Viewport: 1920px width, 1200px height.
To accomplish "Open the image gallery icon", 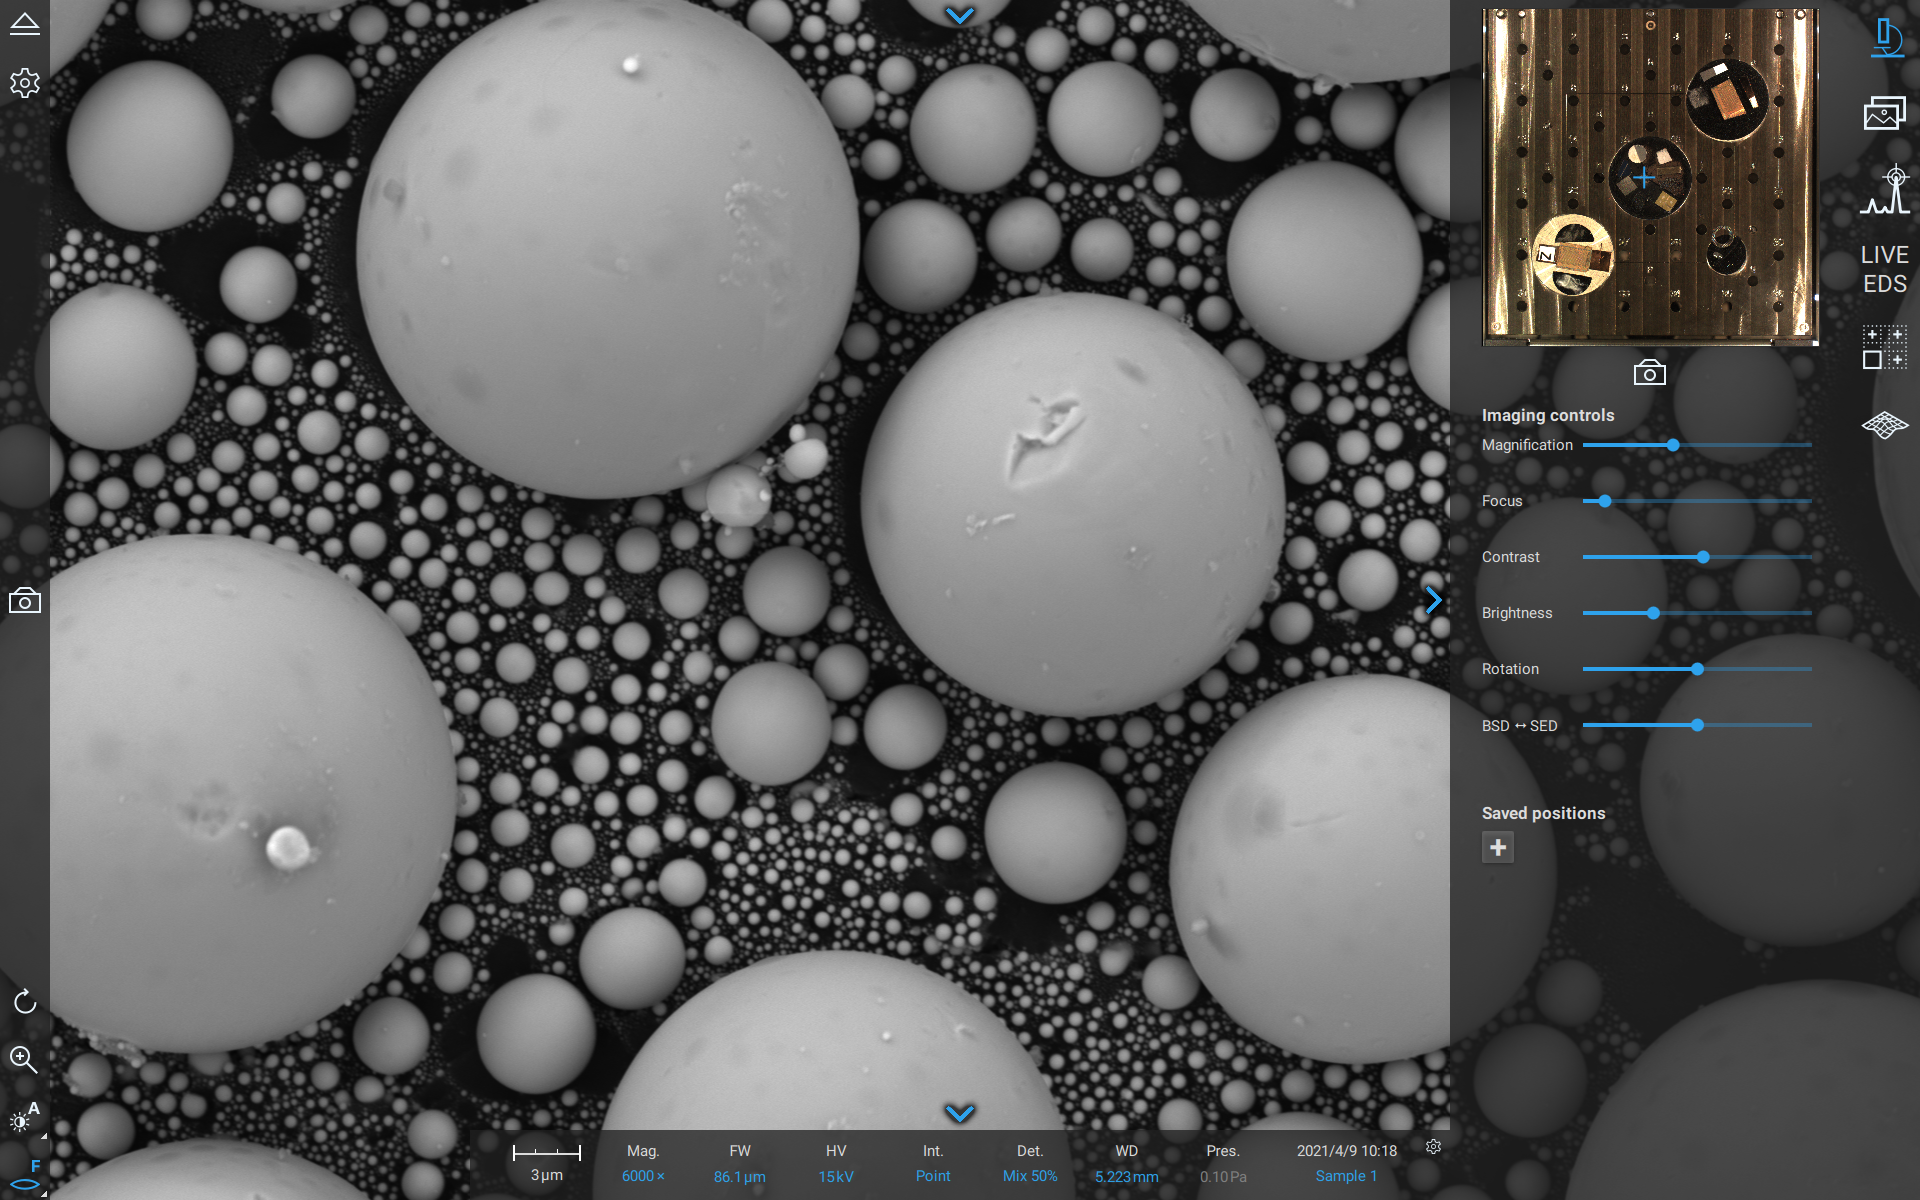I will click(x=1885, y=113).
